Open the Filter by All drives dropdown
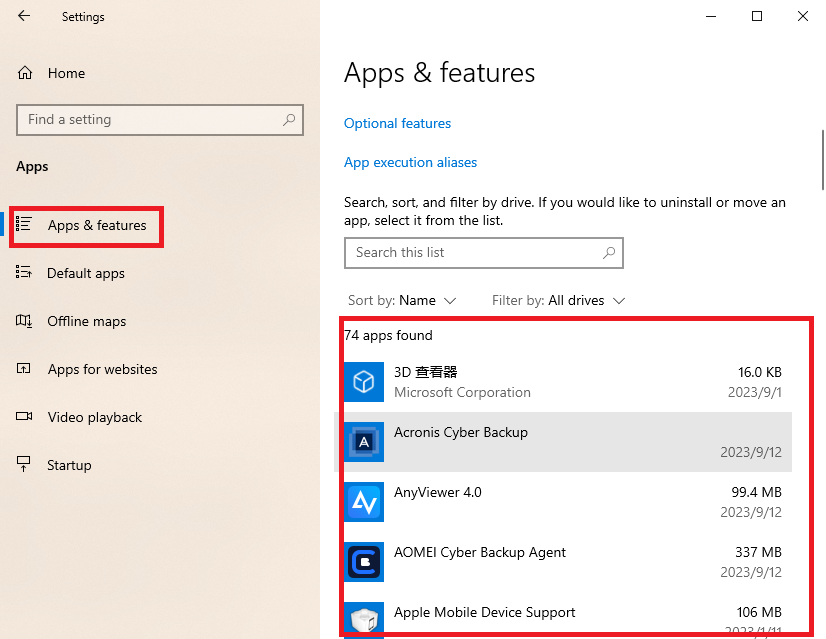The height and width of the screenshot is (639, 826). (558, 300)
